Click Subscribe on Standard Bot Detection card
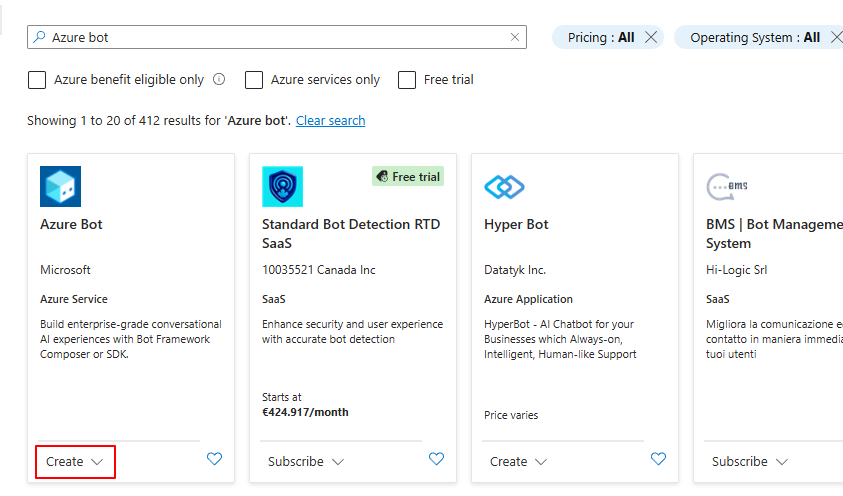The height and width of the screenshot is (496, 843). [x=296, y=462]
